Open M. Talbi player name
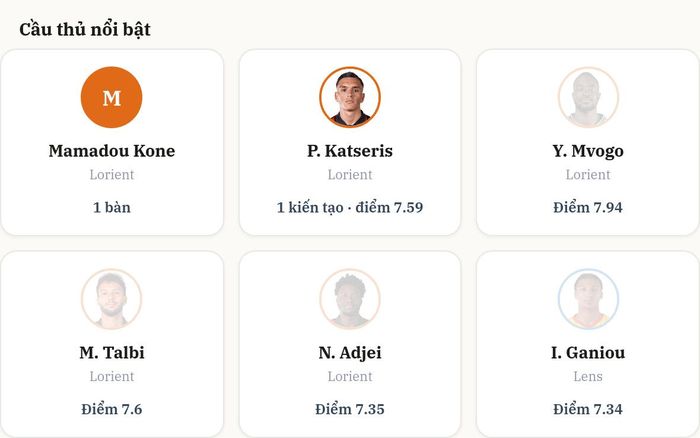 coord(112,353)
